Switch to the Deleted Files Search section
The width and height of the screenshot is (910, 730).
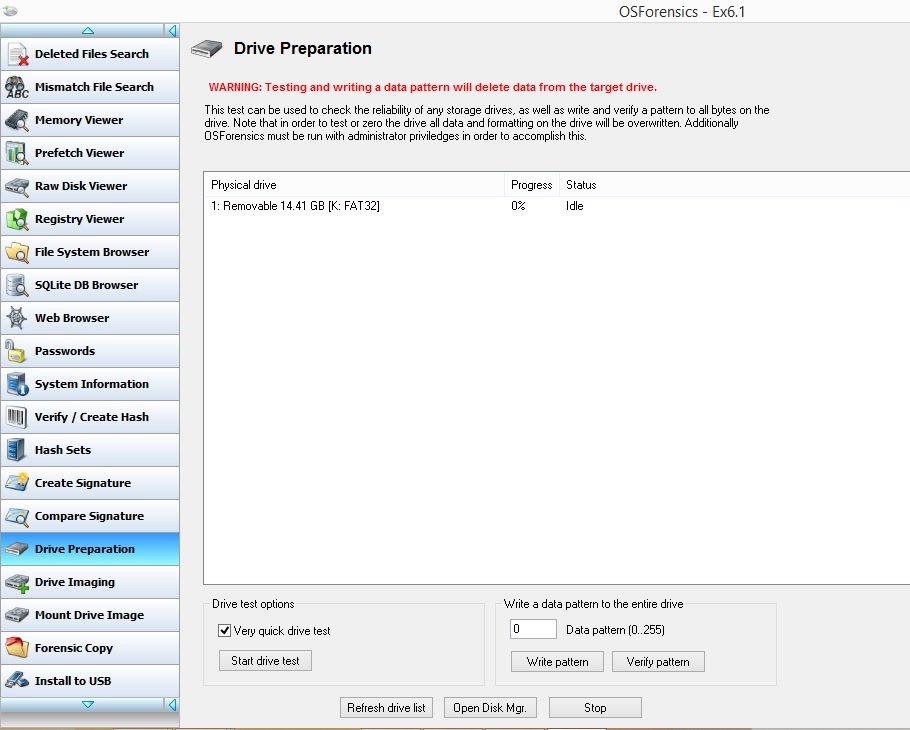[90, 54]
